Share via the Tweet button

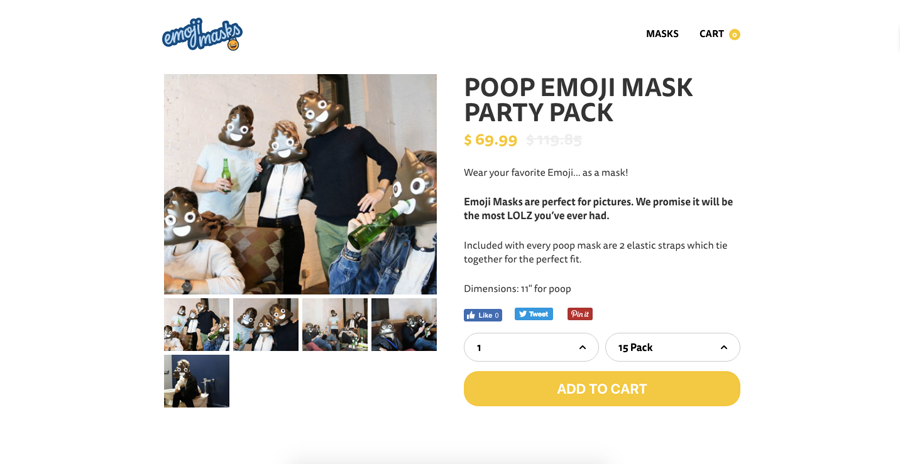(x=534, y=314)
